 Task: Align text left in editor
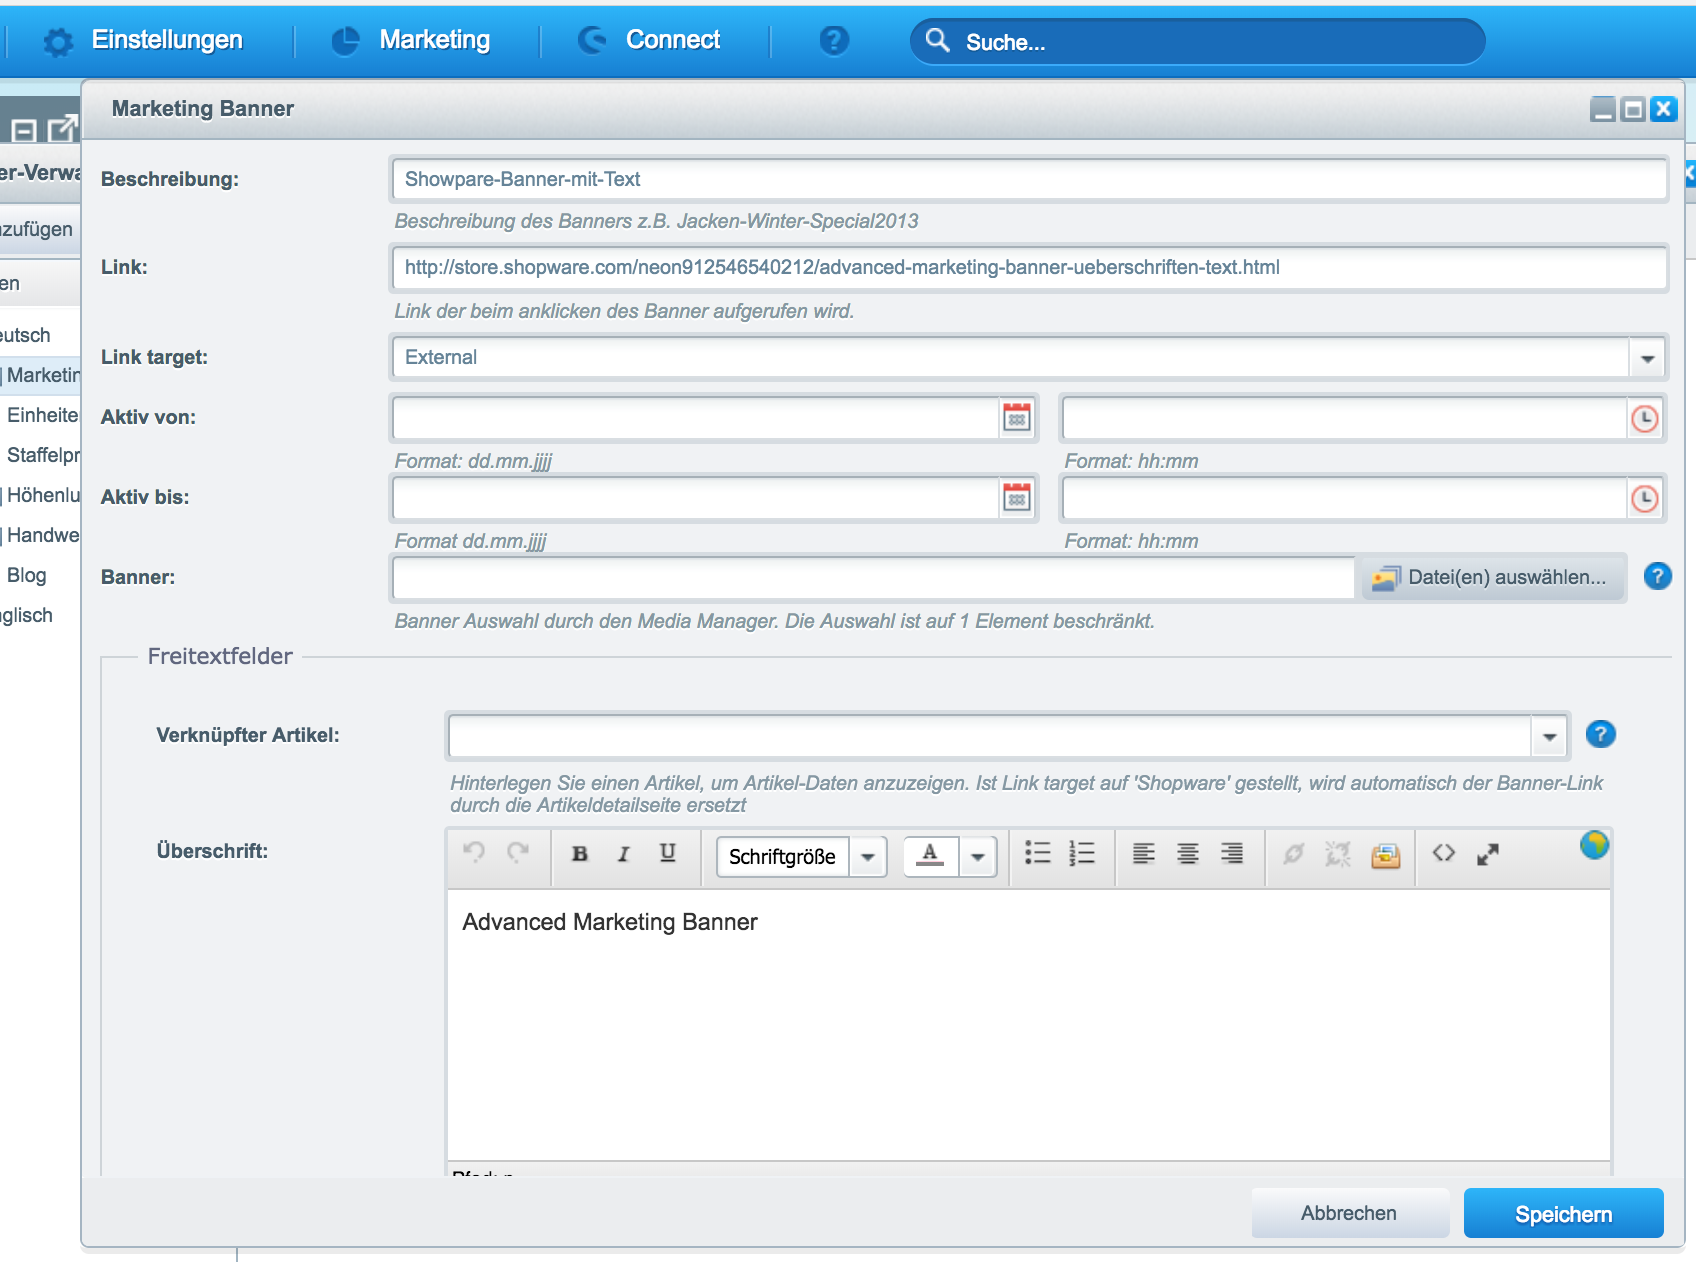pyautogui.click(x=1144, y=853)
